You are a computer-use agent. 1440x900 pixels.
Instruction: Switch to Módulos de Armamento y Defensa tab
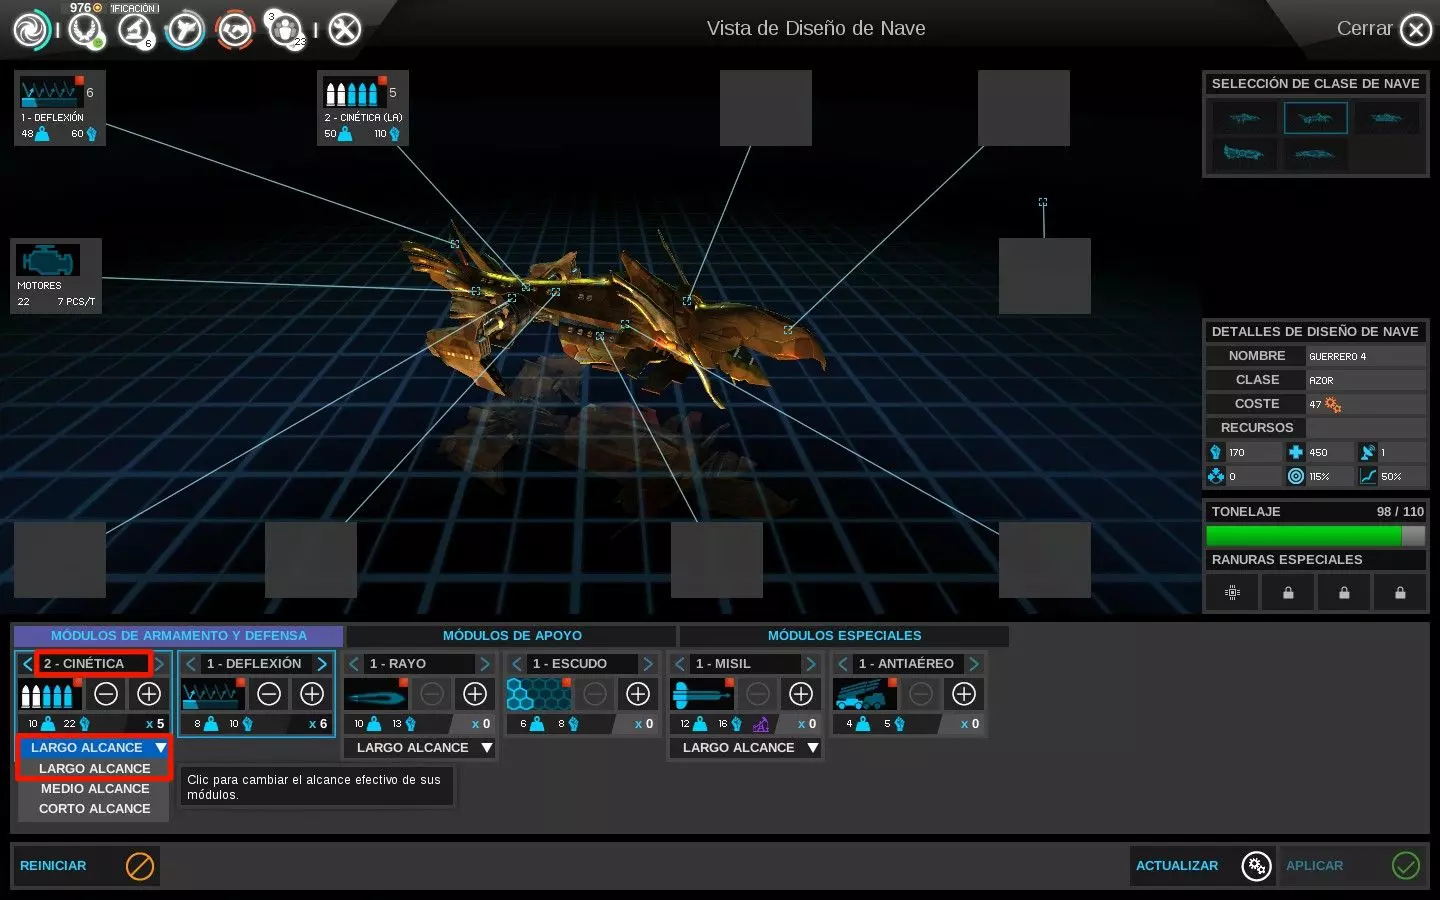tap(178, 636)
